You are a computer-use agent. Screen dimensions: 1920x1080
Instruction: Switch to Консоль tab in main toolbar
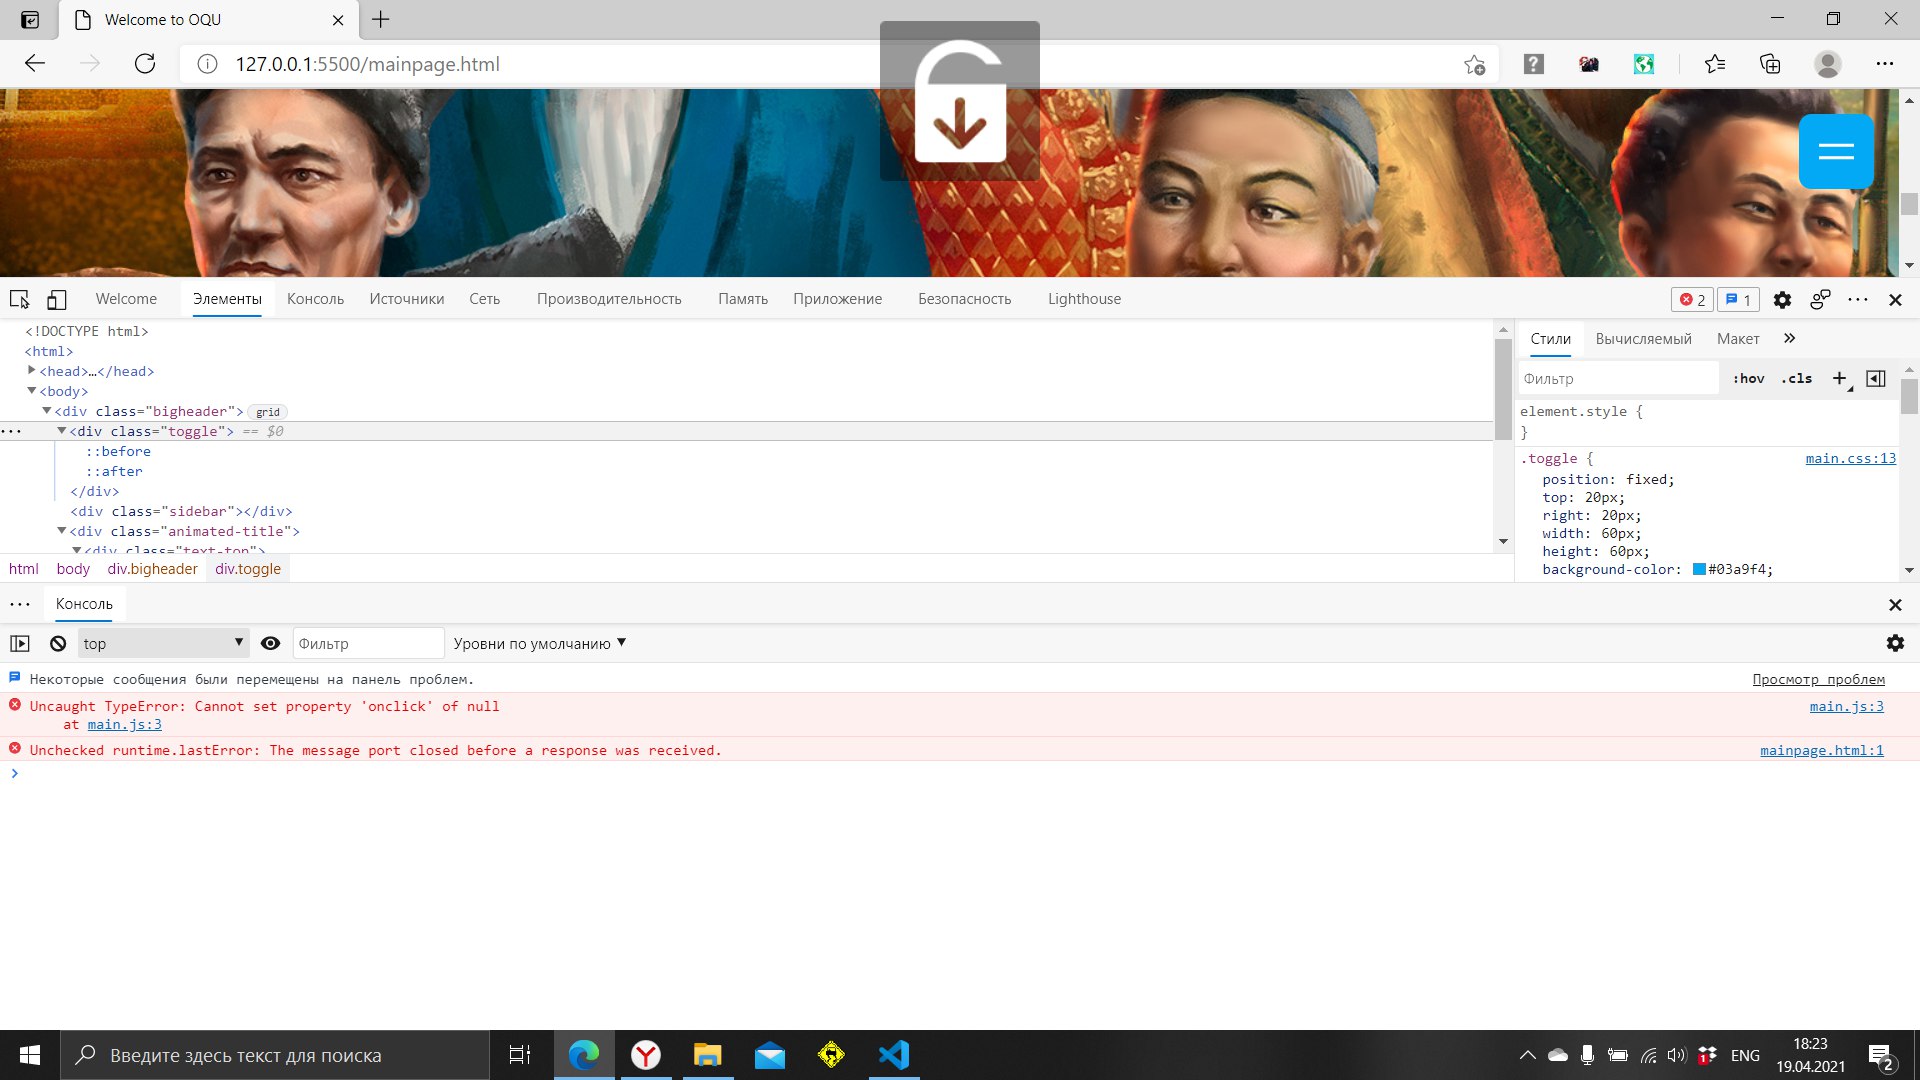coord(315,299)
